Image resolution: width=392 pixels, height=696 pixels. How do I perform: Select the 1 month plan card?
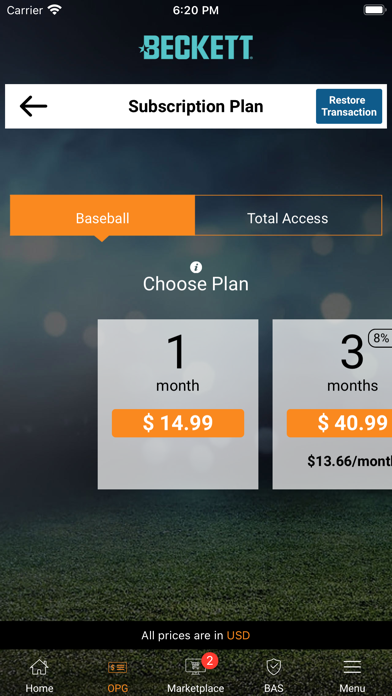tap(178, 404)
